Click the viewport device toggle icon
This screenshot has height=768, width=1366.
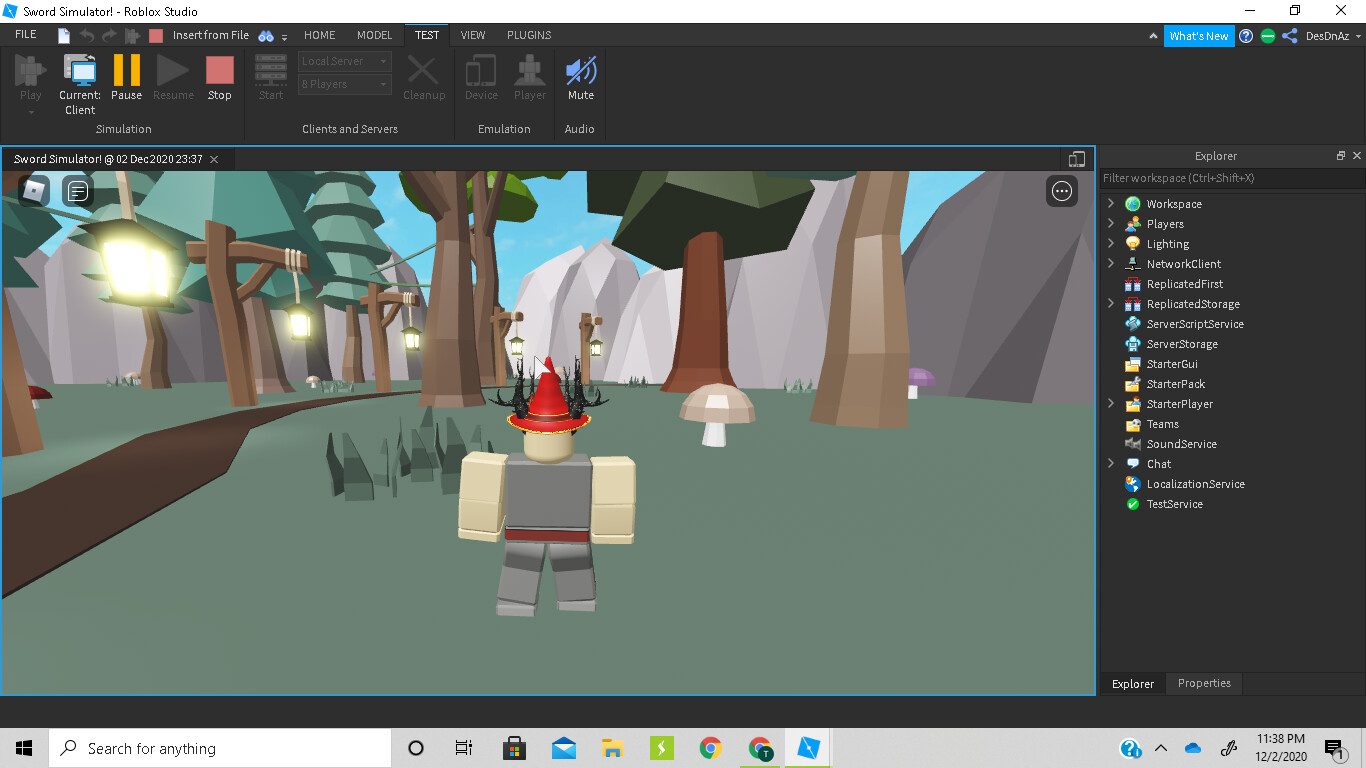[1076, 159]
